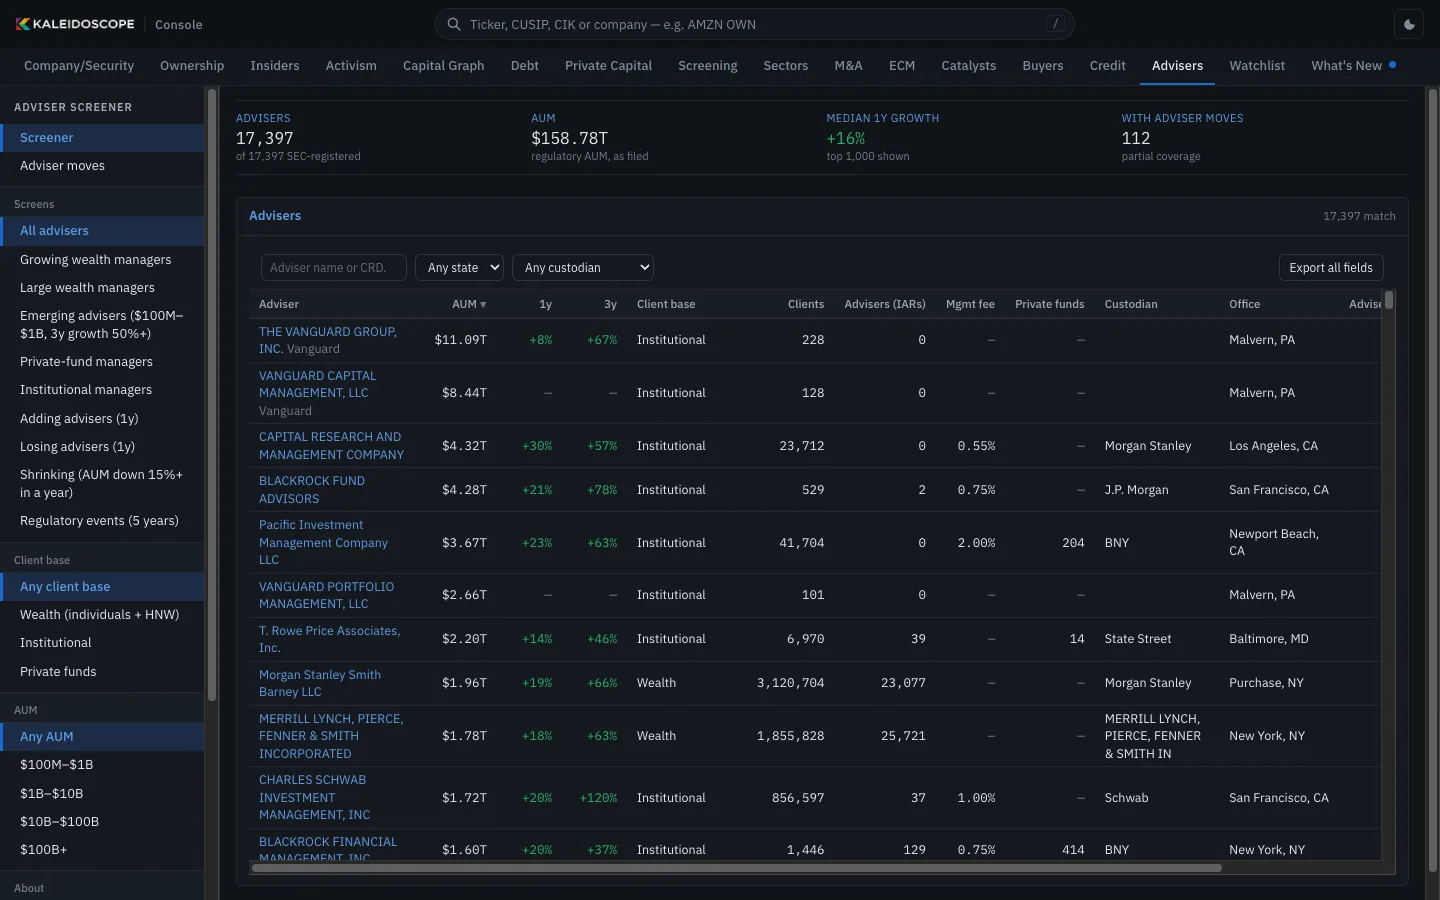Open the Console link in header

click(179, 25)
